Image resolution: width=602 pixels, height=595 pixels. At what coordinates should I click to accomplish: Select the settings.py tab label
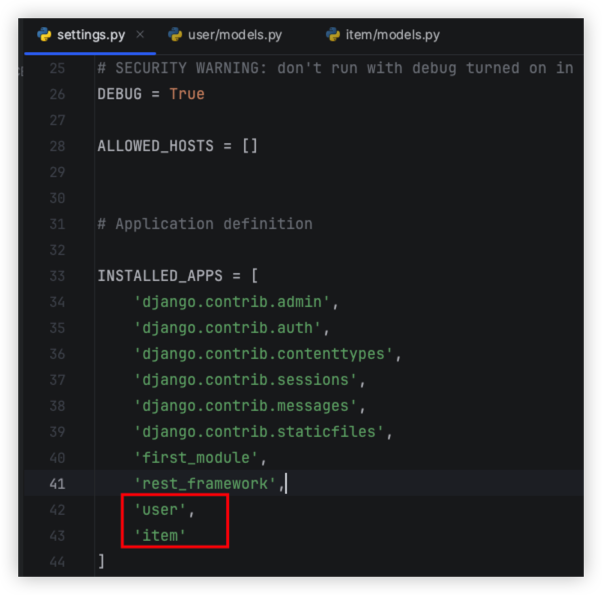click(x=90, y=35)
